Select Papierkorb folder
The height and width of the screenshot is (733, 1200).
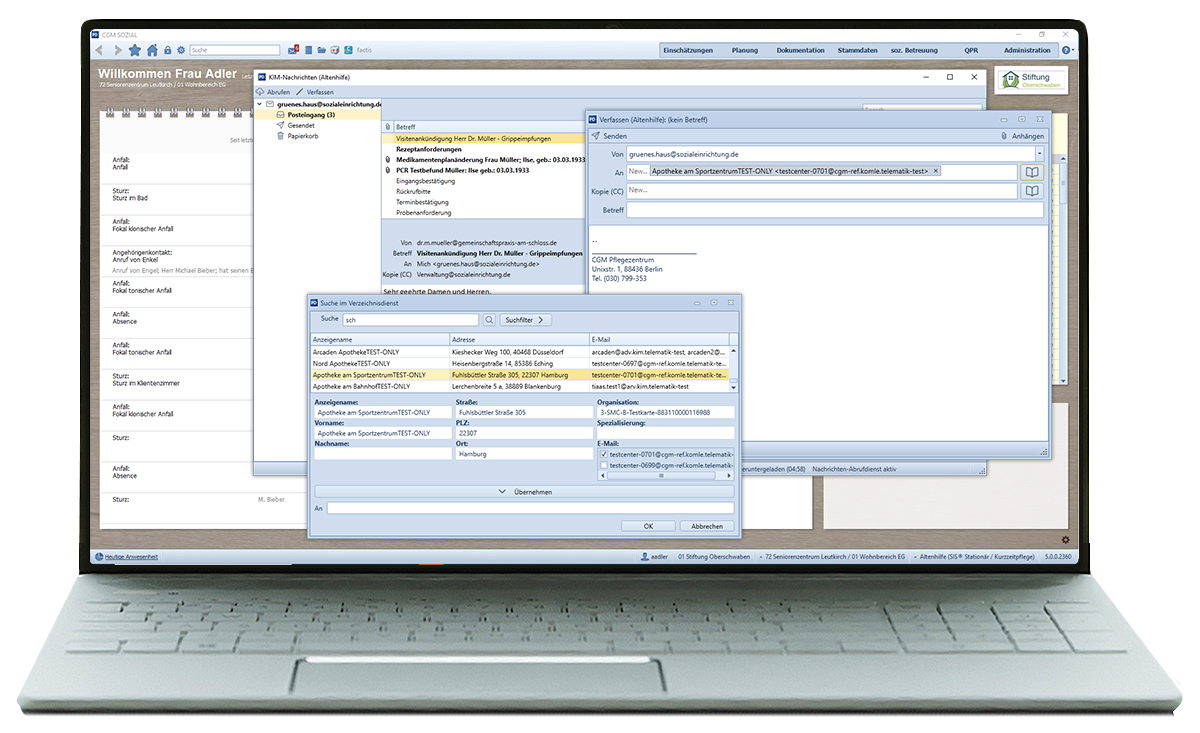tap(303, 136)
